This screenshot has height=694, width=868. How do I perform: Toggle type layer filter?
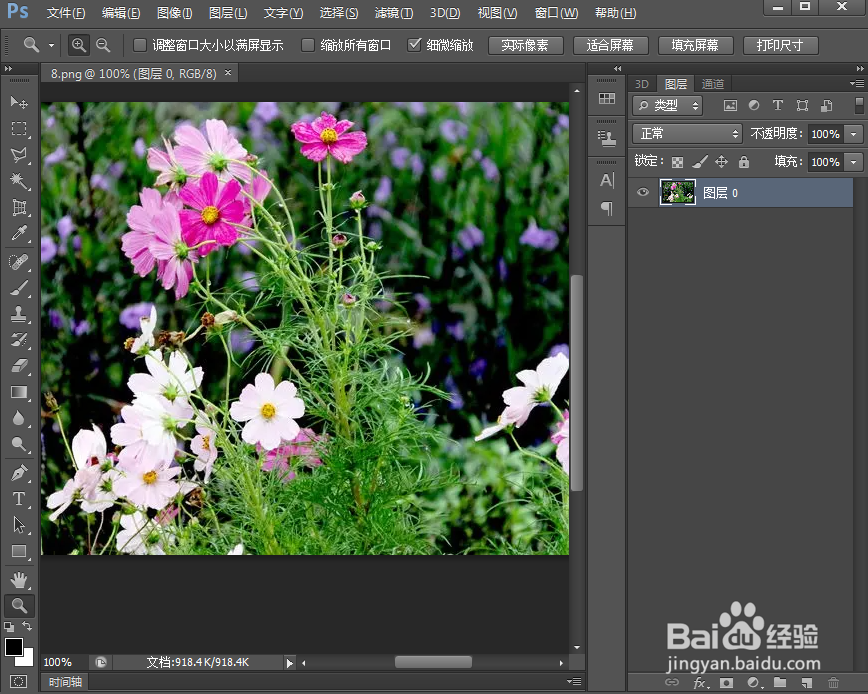778,105
